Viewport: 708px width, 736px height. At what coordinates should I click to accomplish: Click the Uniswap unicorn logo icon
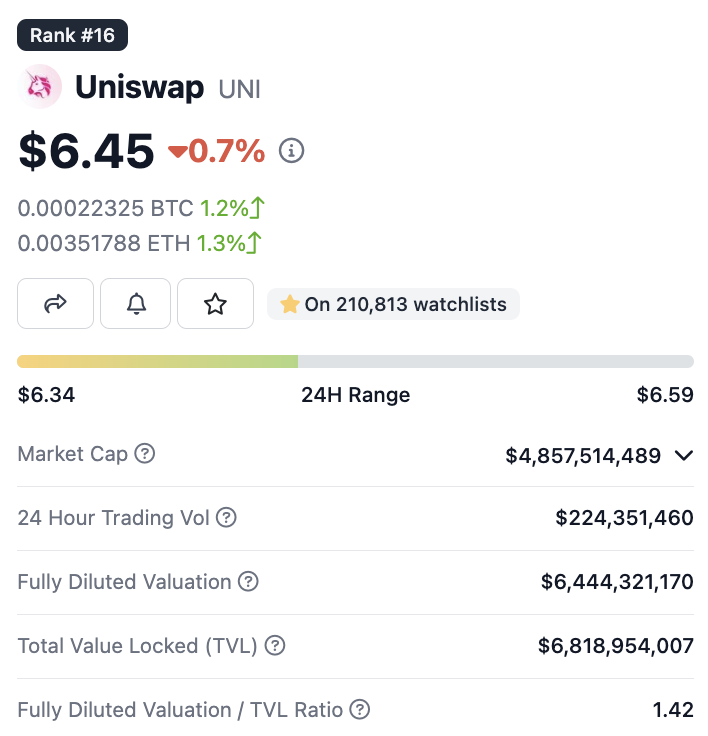pos(40,87)
